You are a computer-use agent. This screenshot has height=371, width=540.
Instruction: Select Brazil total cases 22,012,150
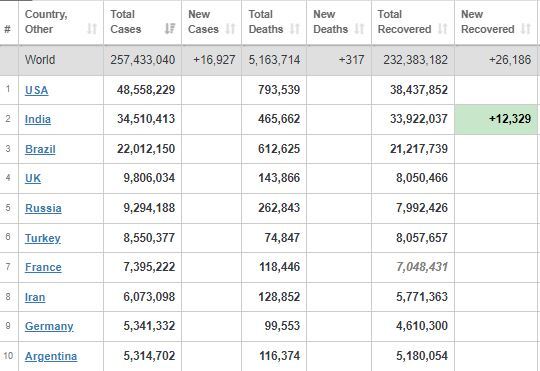pos(146,149)
